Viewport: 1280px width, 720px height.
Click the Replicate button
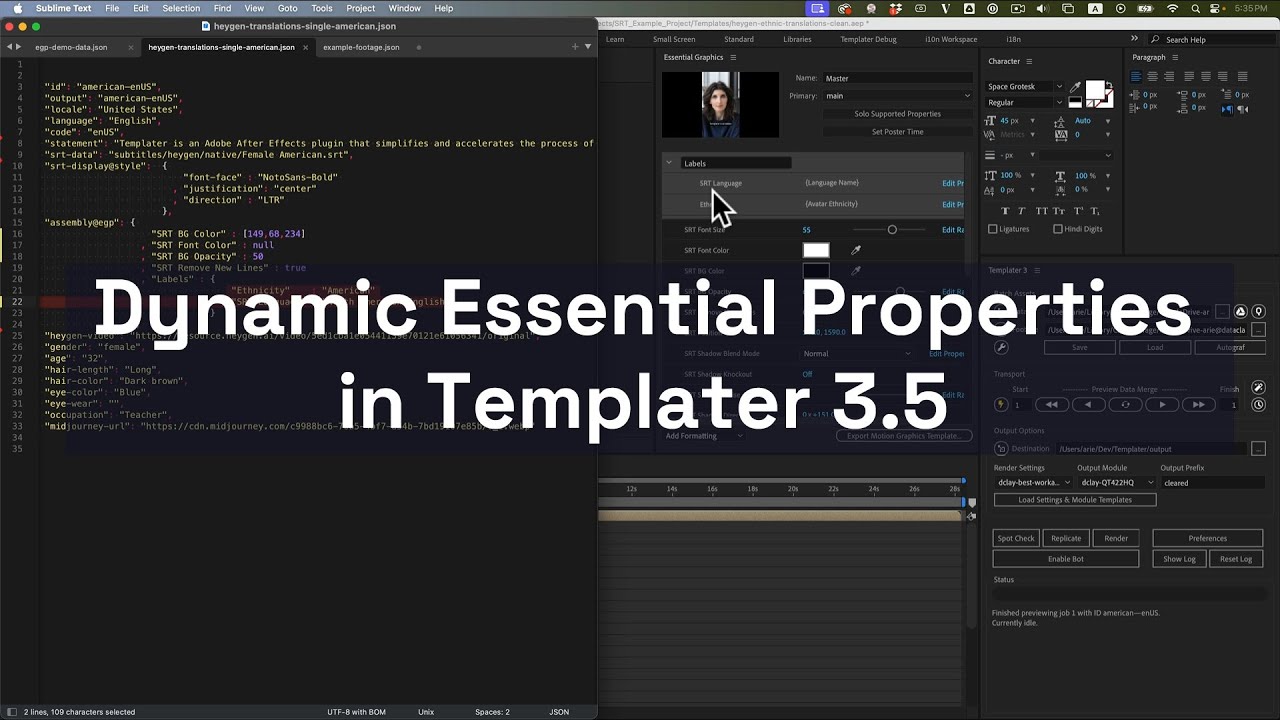1066,538
